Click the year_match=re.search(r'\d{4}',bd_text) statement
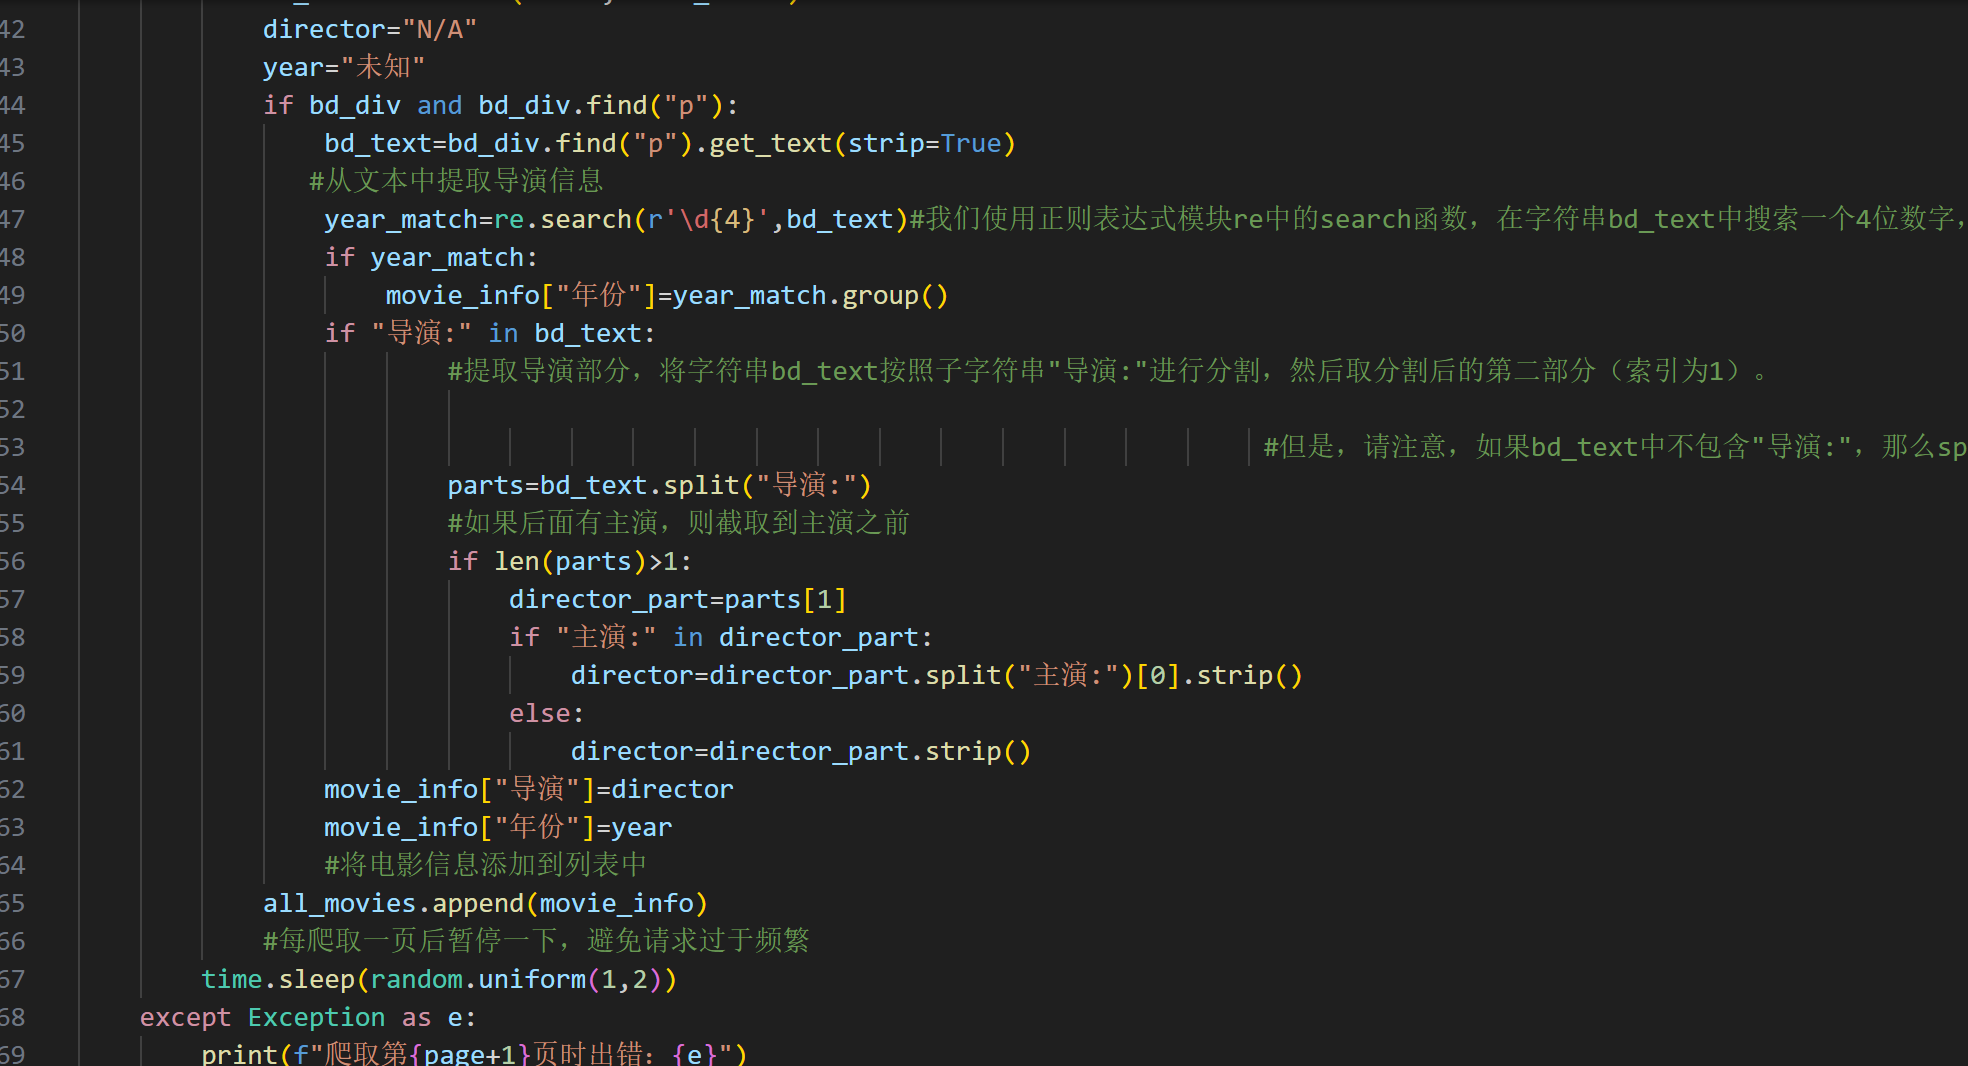 (x=616, y=220)
